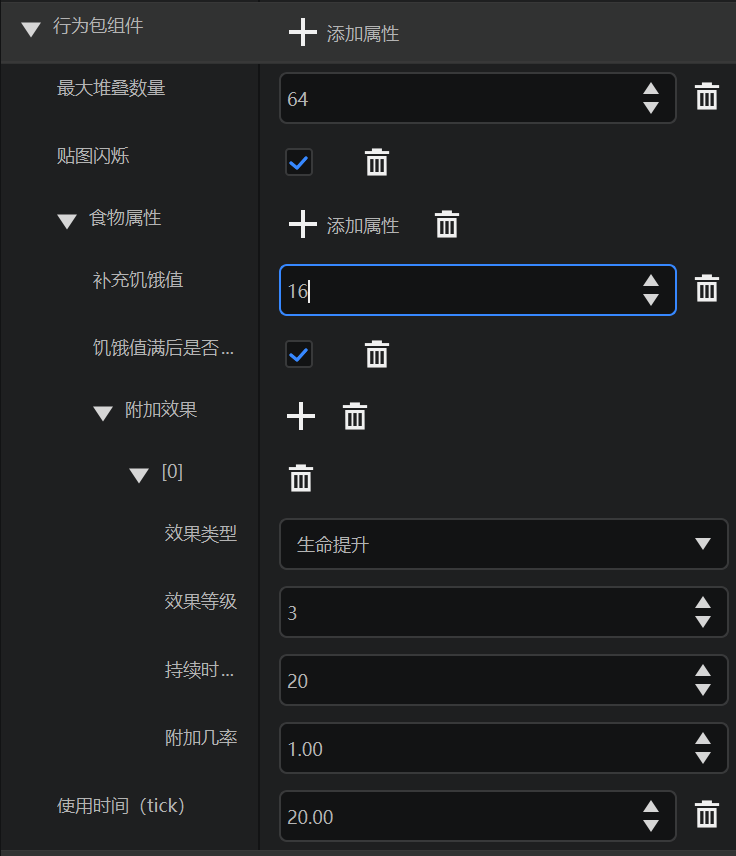Collapse the 附加效果 tree node

103,413
